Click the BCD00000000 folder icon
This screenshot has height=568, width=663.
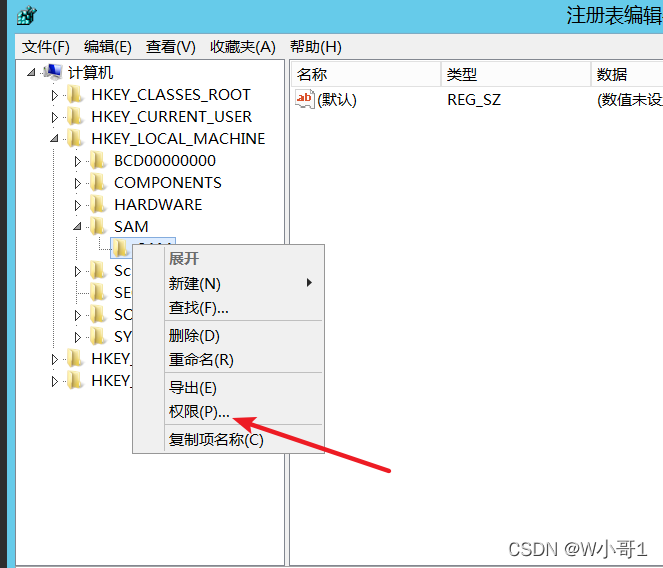pos(98,160)
